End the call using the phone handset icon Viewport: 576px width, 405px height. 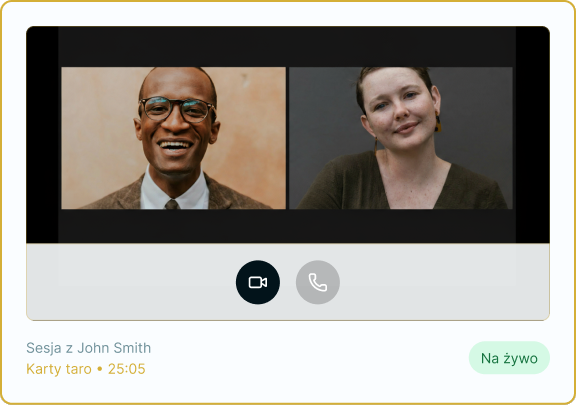click(318, 282)
